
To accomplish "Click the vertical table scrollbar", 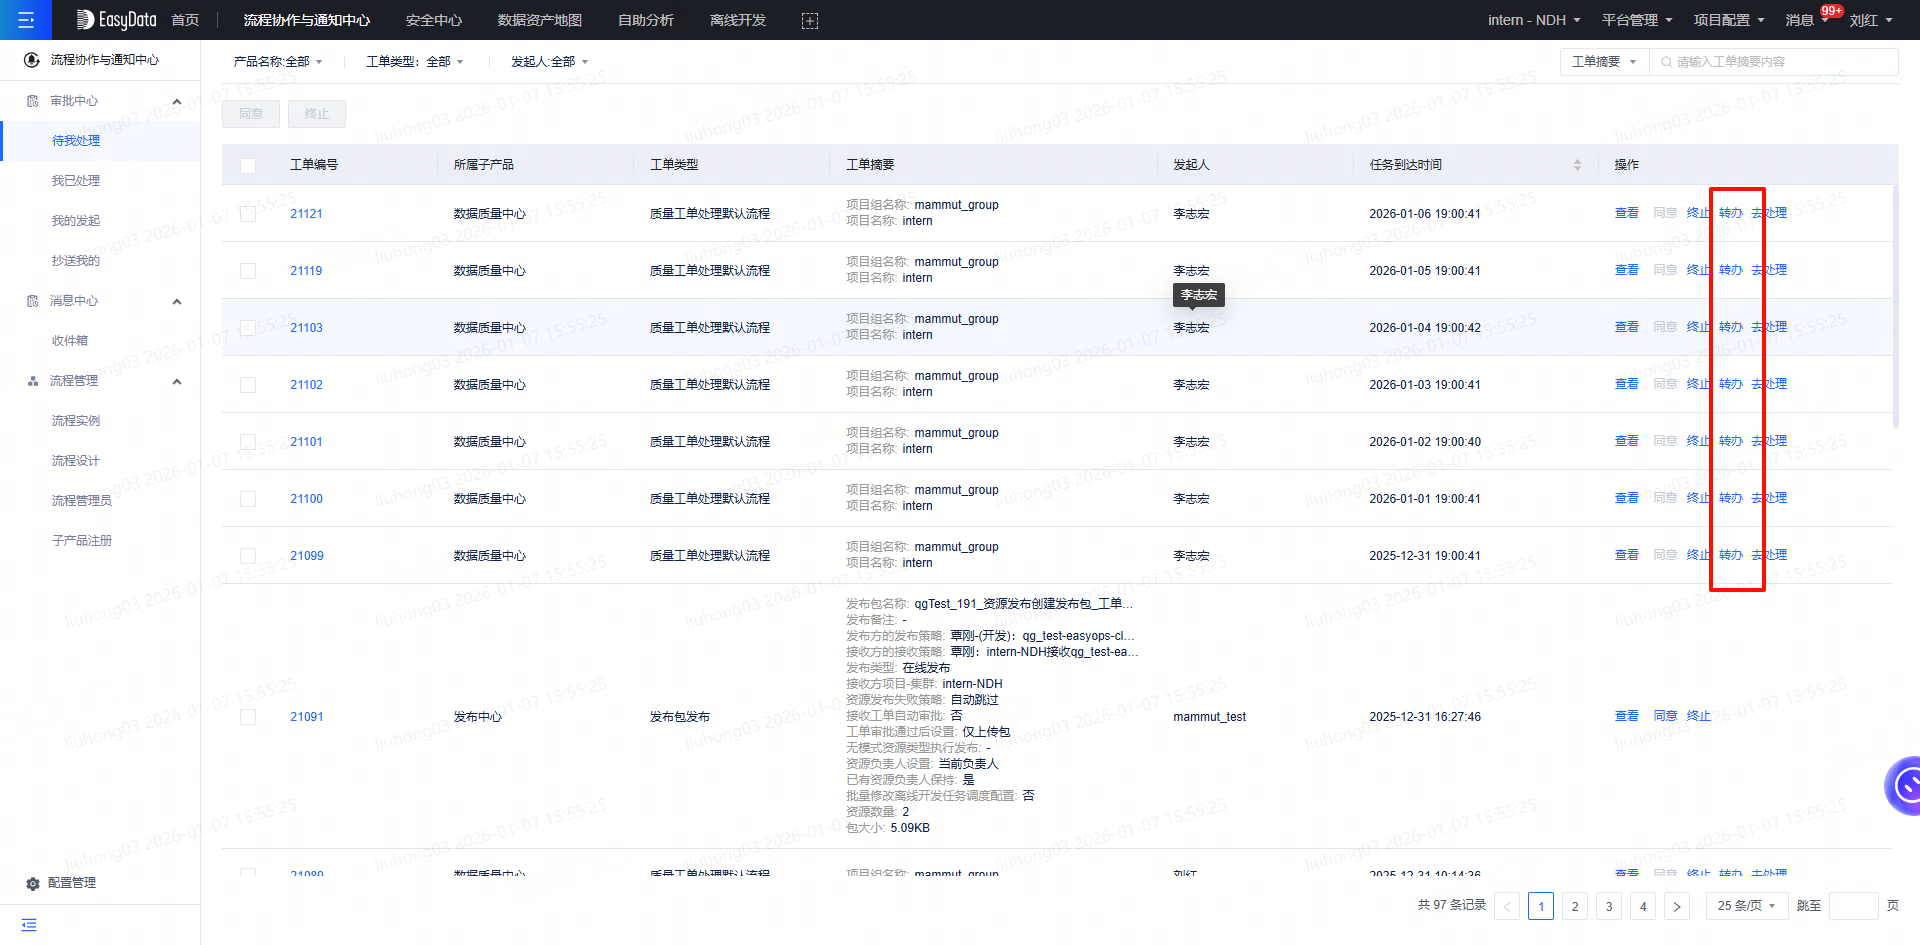I will pos(1895,305).
